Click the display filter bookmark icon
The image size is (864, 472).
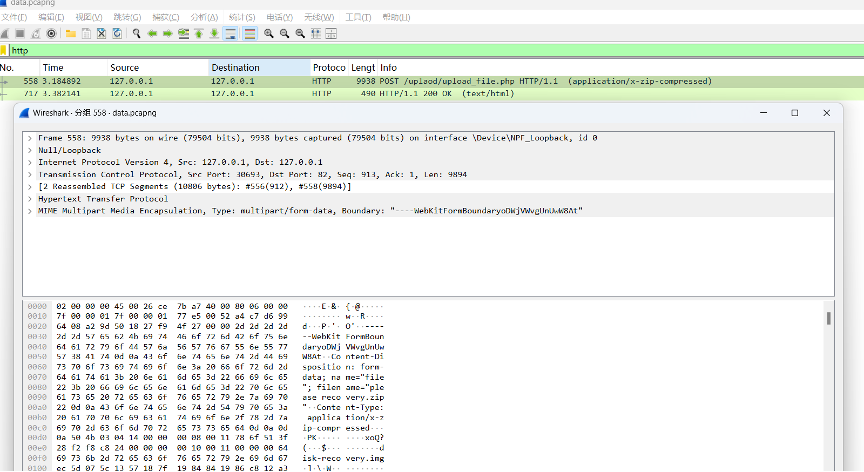pyautogui.click(x=3, y=51)
